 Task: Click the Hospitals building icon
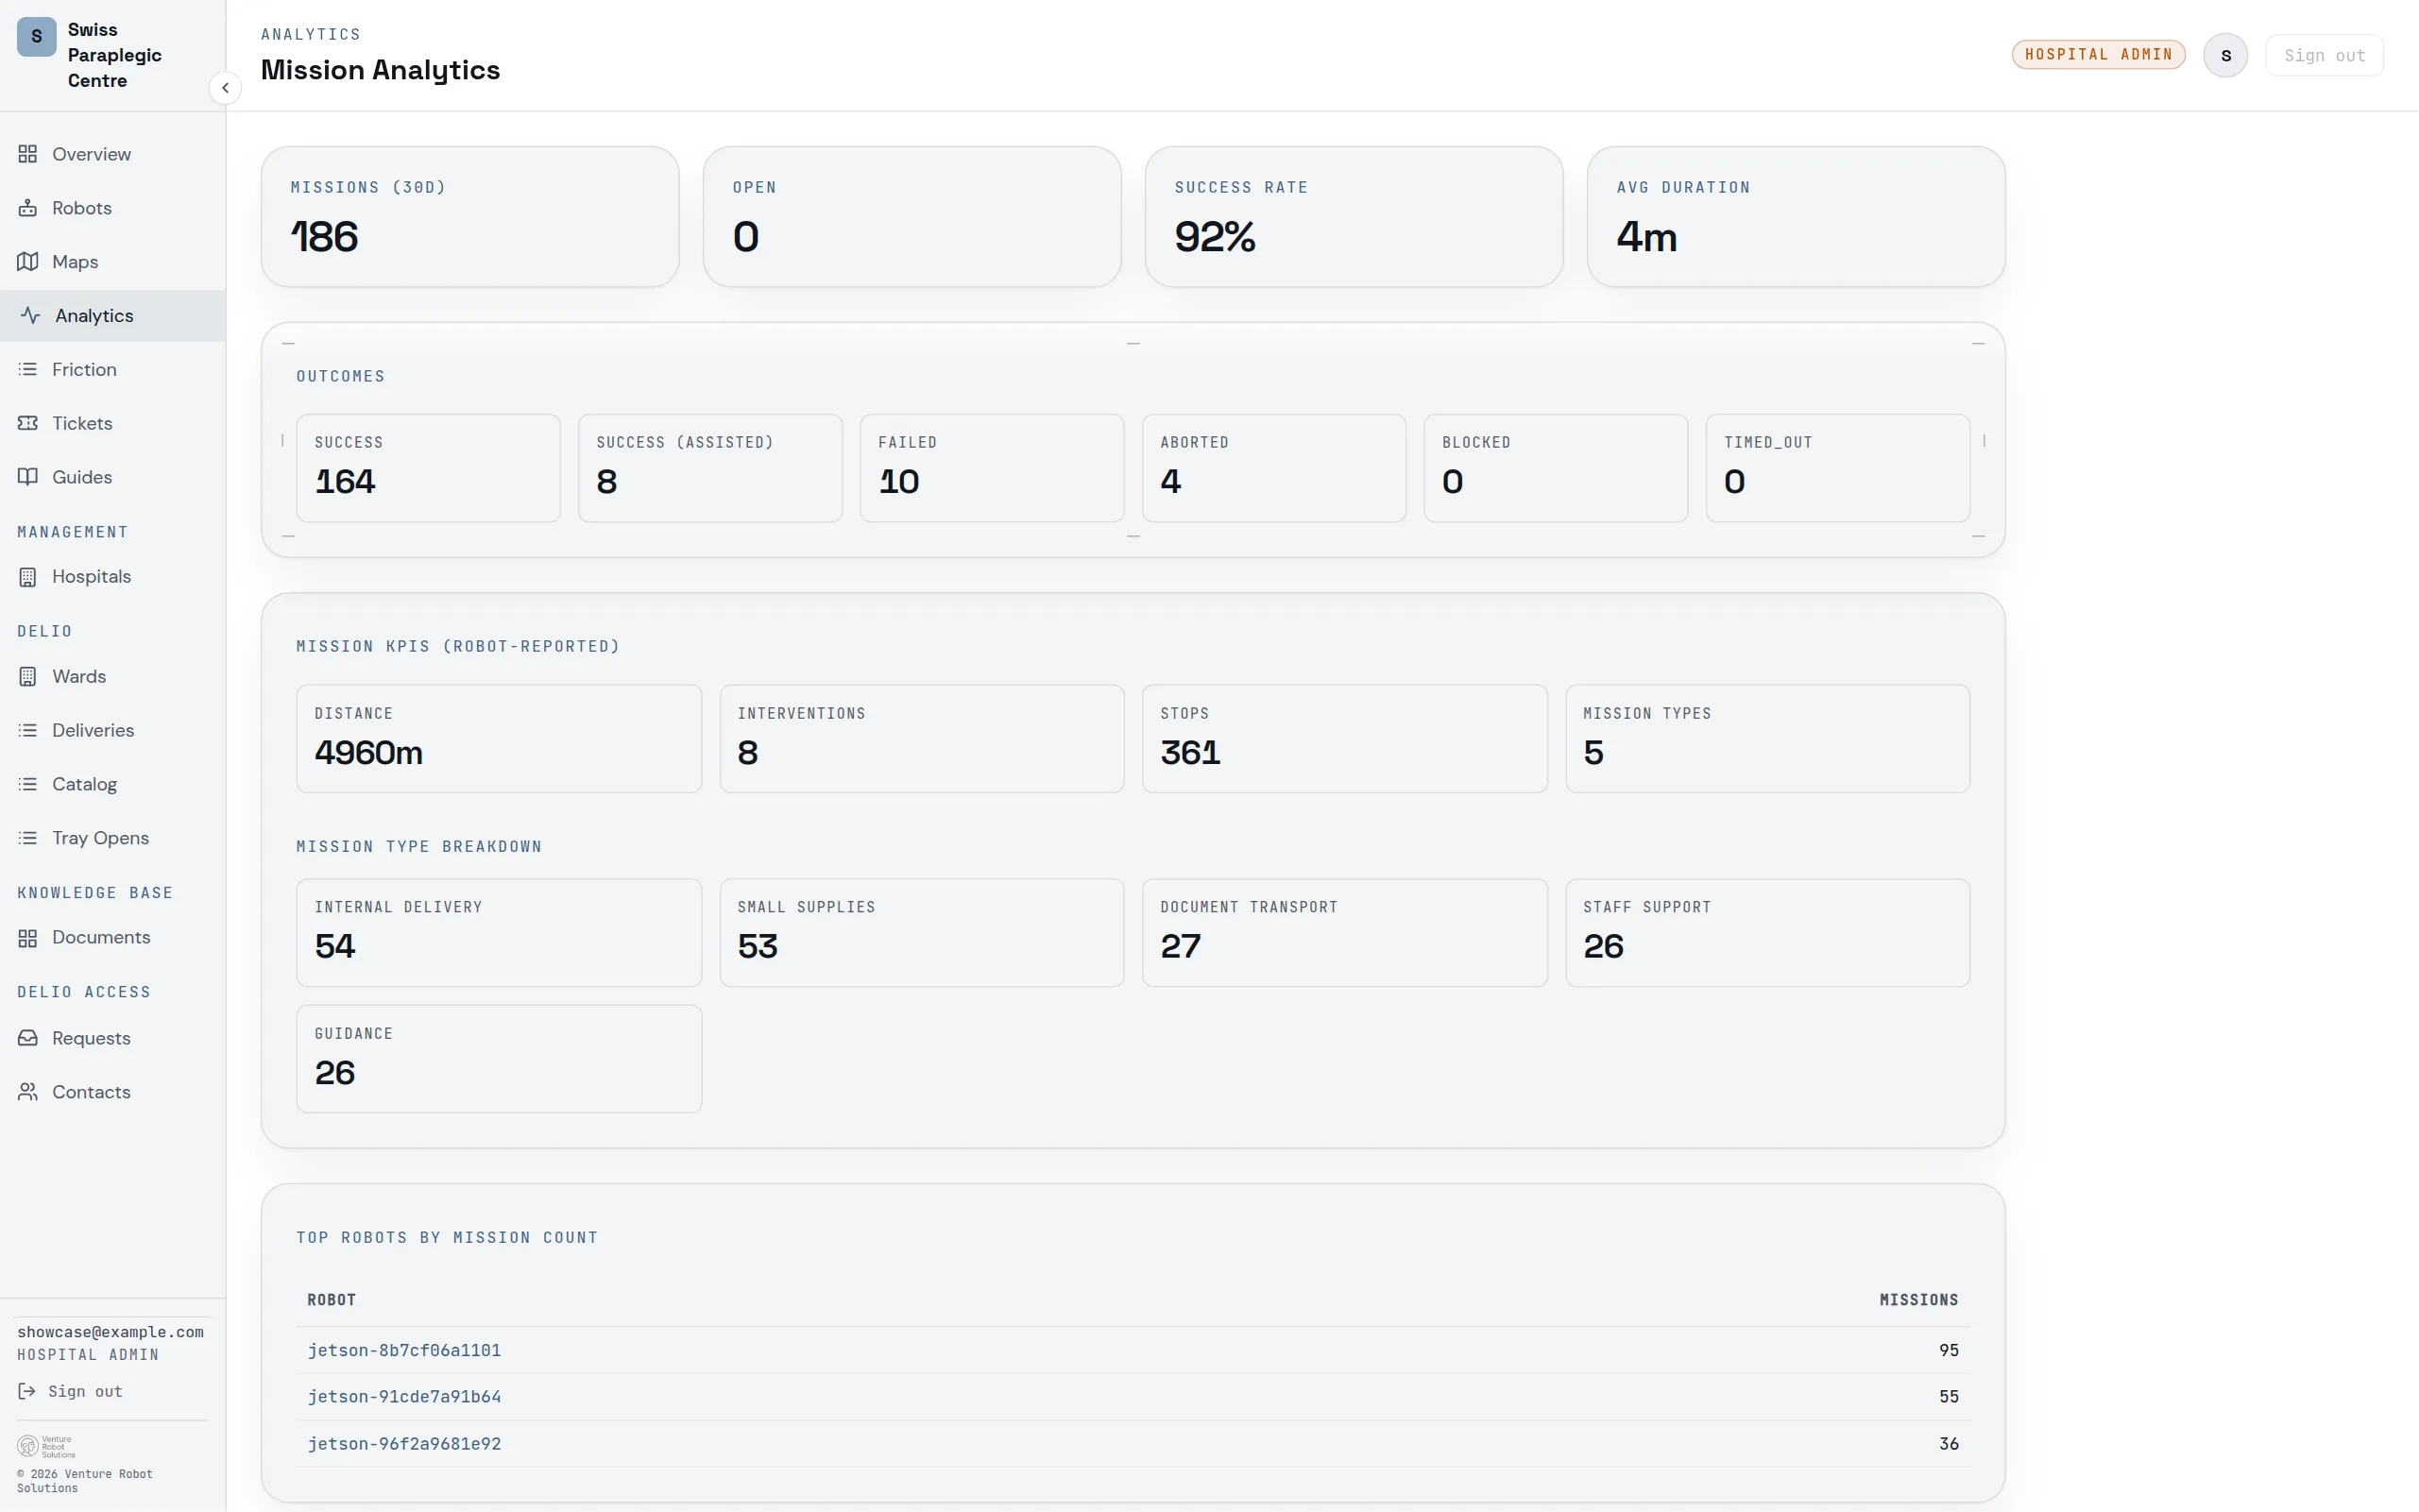pyautogui.click(x=28, y=577)
